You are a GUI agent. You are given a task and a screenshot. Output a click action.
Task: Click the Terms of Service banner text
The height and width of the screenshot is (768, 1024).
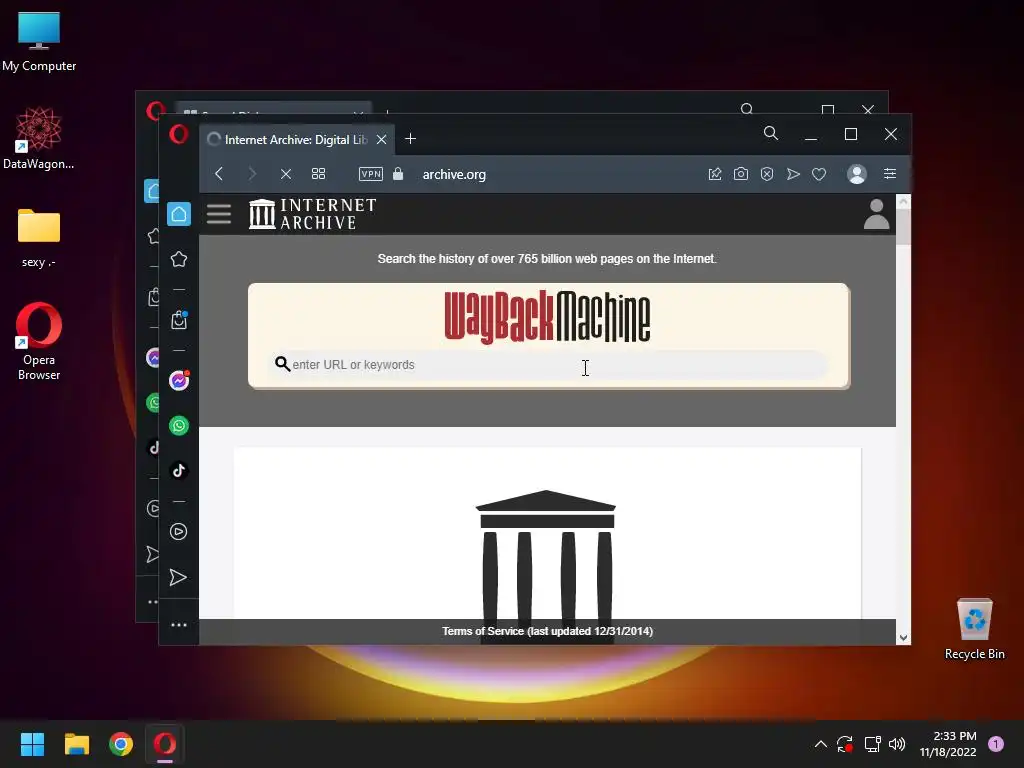pyautogui.click(x=547, y=631)
